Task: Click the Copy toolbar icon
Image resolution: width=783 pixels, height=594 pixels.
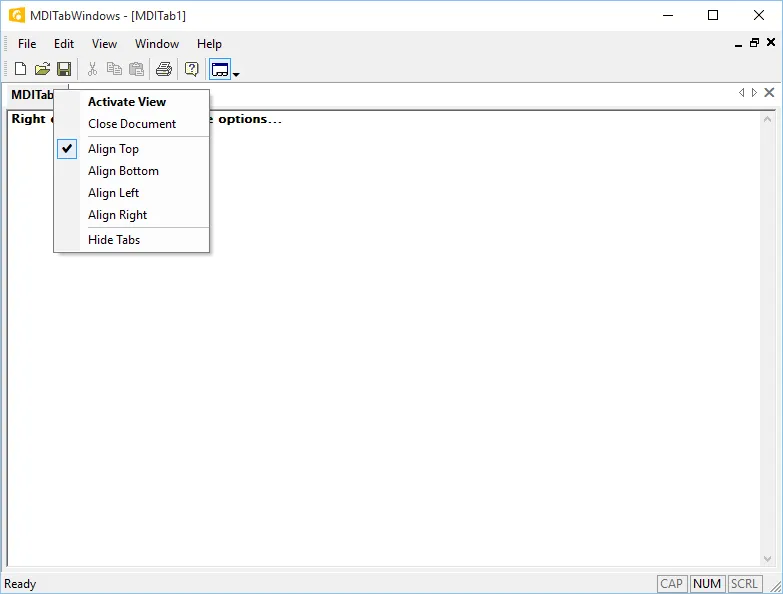Action: [114, 69]
